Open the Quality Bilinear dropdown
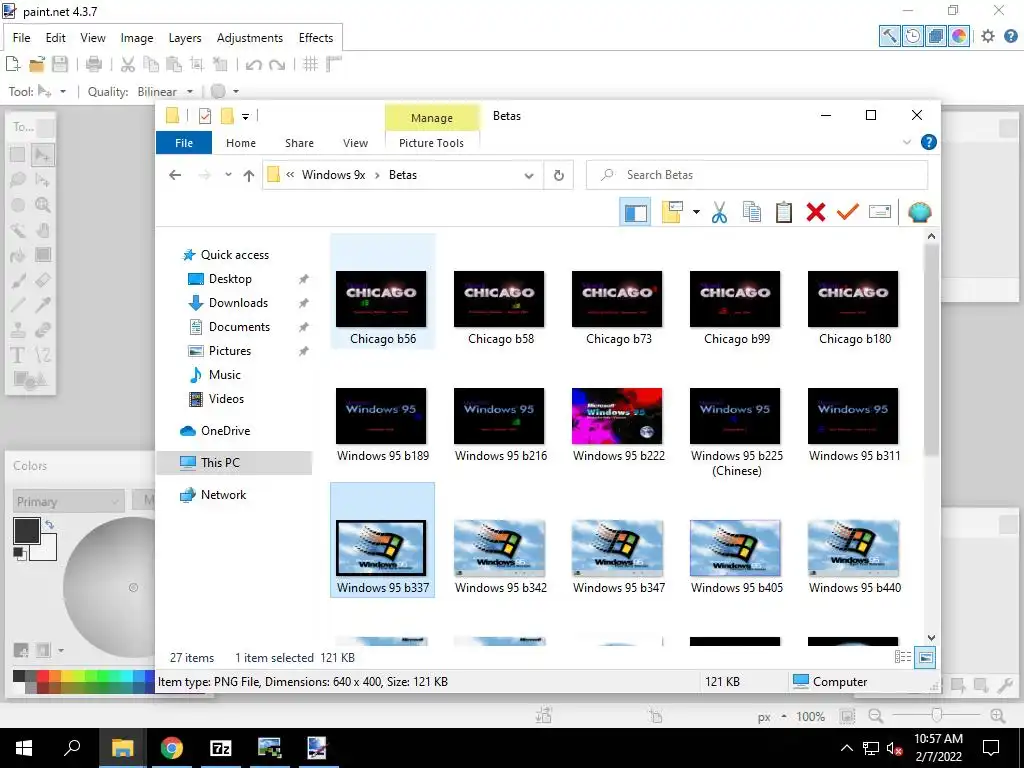This screenshot has width=1024, height=768. coord(165,91)
